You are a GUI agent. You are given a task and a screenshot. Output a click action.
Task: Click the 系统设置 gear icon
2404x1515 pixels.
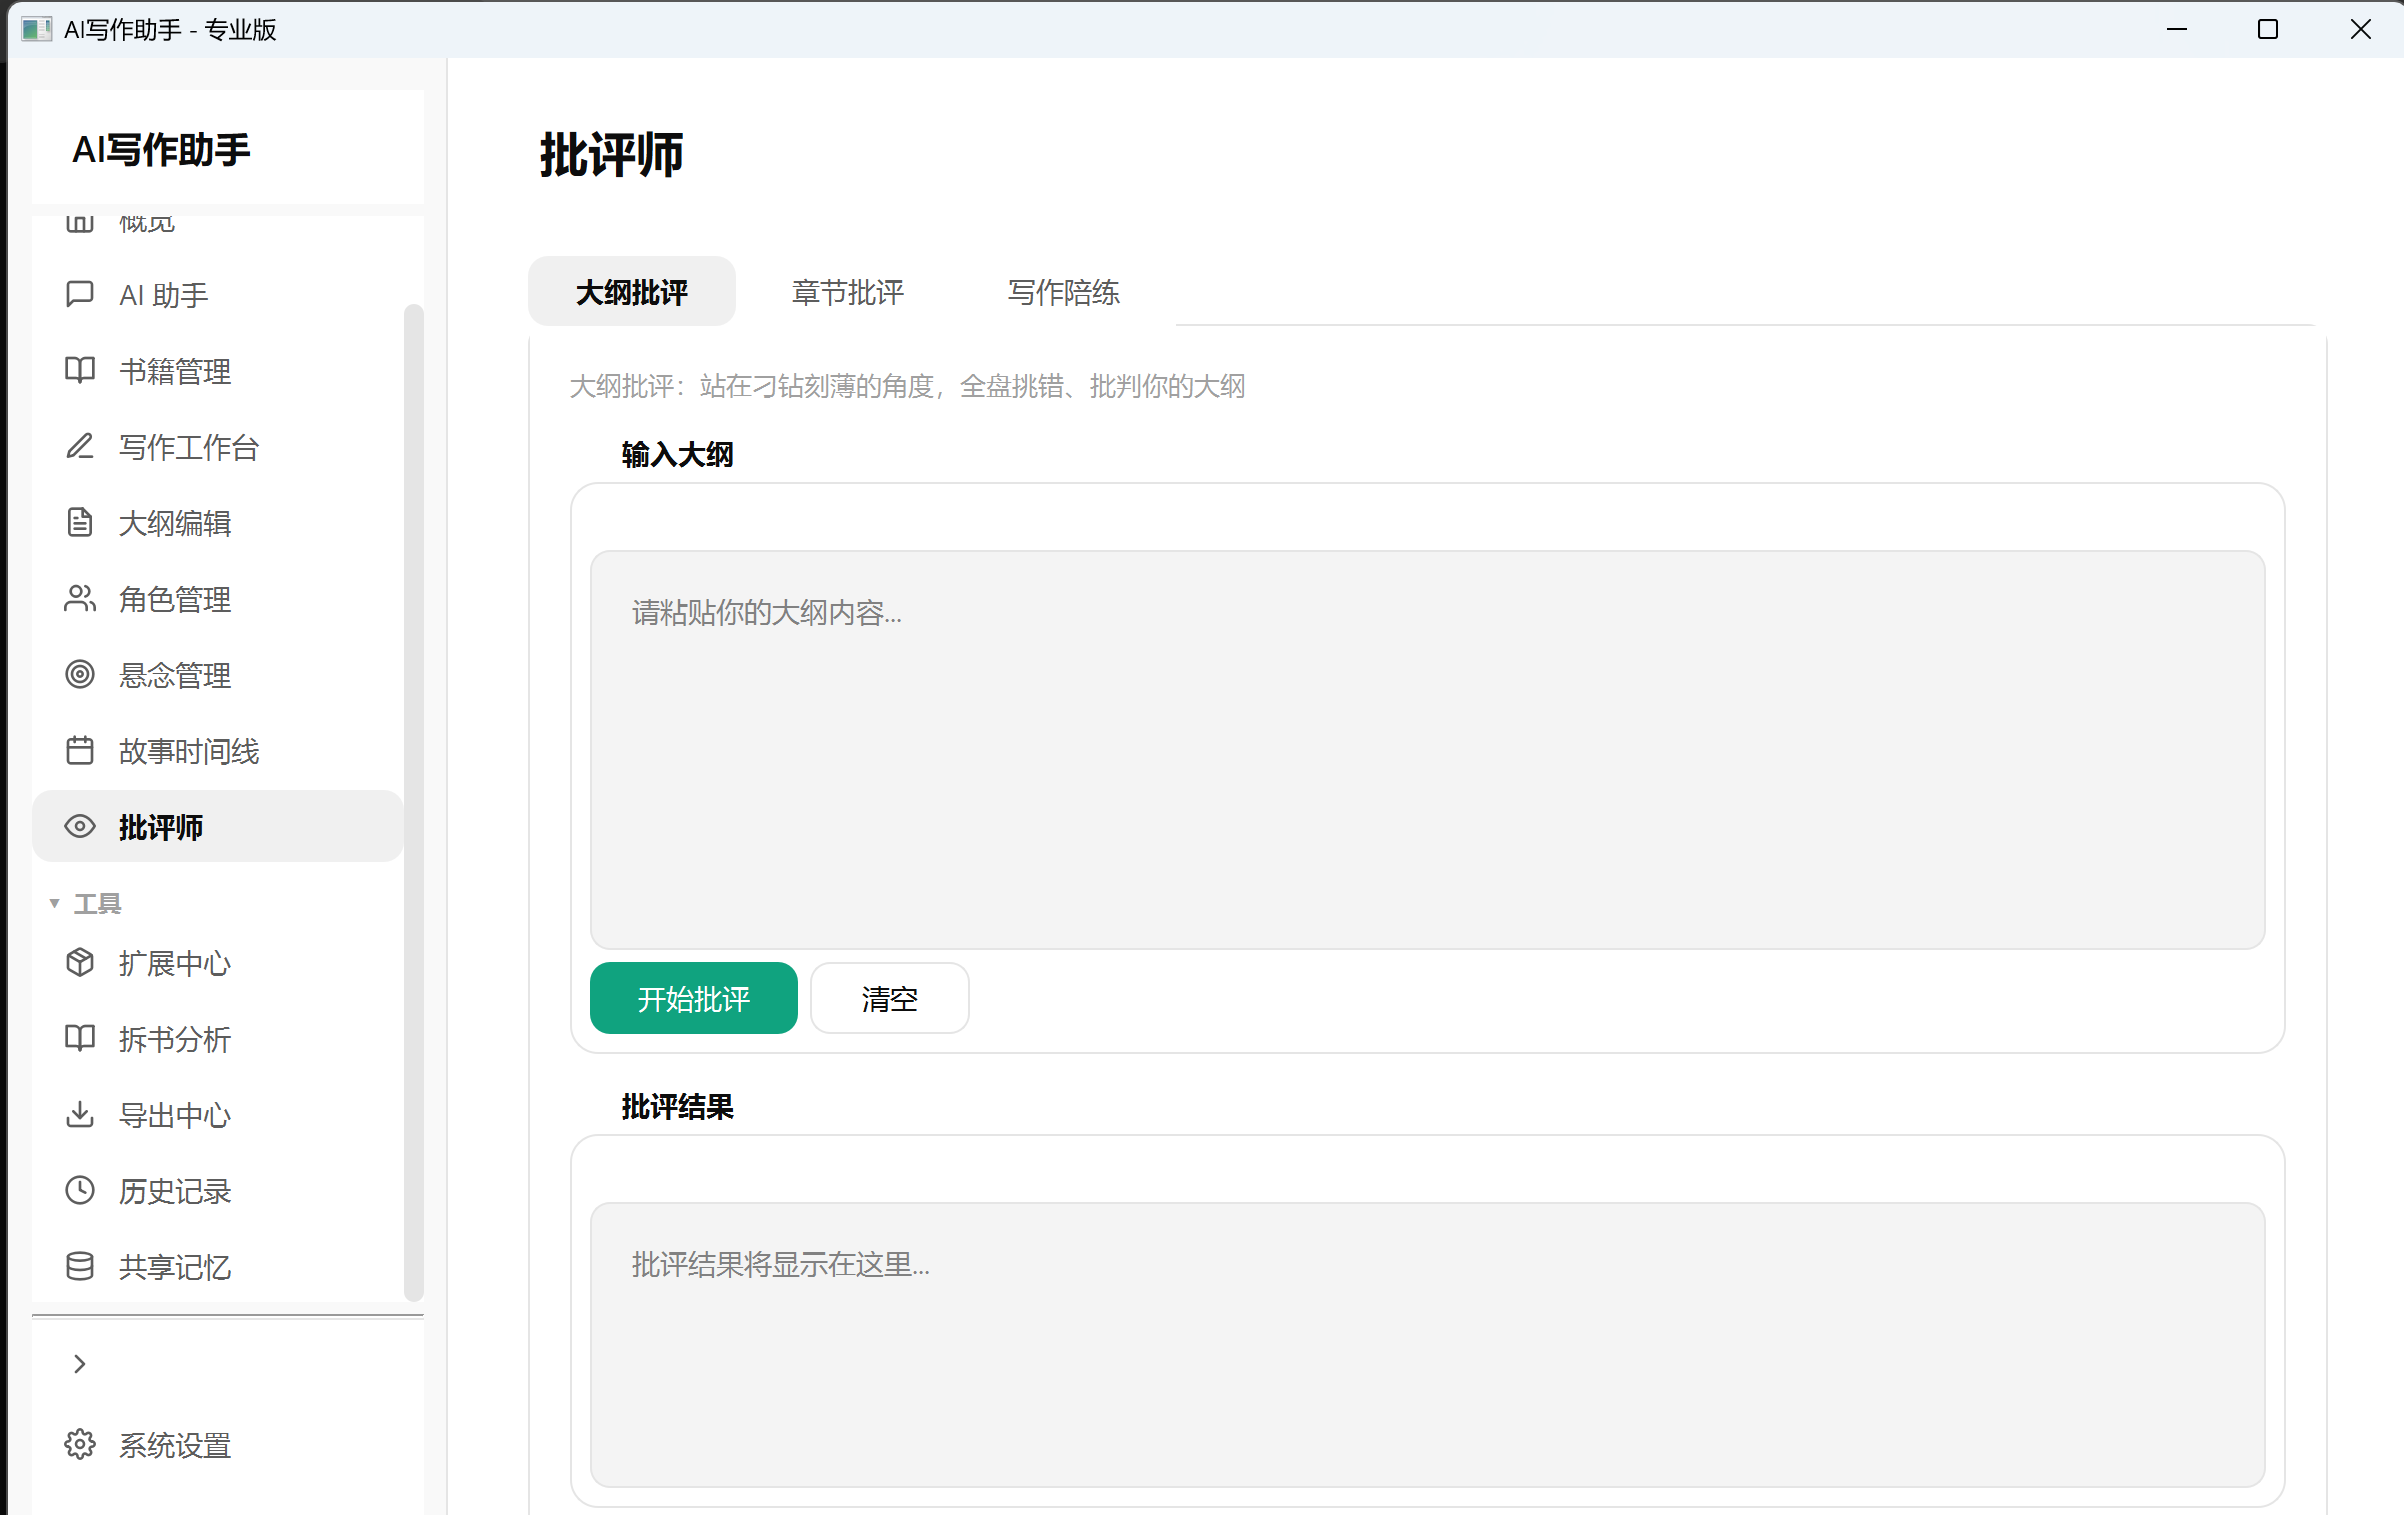(80, 1444)
